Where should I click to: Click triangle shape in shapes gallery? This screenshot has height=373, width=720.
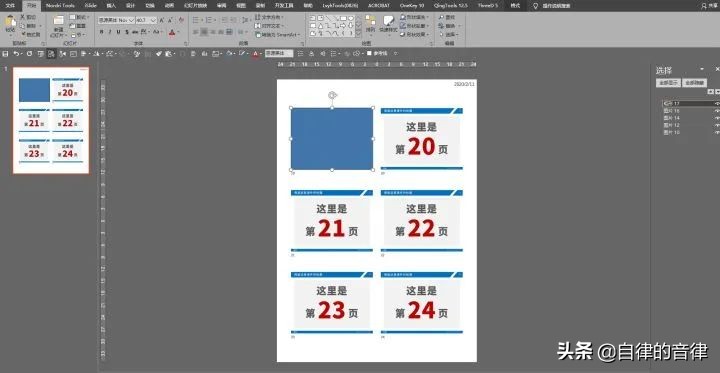[x=321, y=26]
